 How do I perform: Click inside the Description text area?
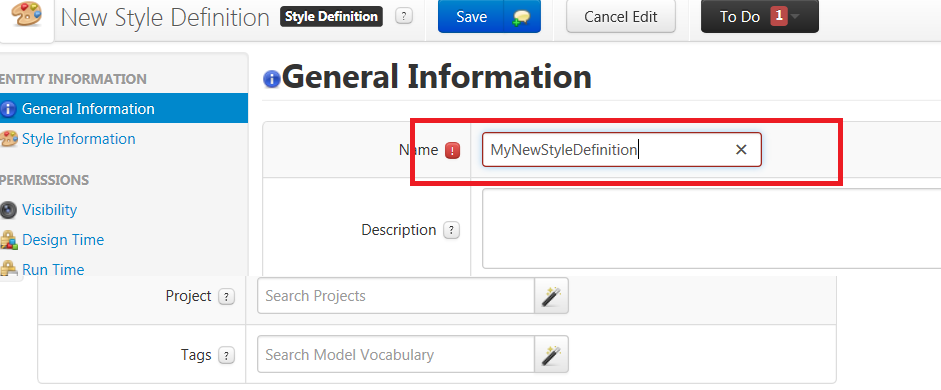[711, 229]
